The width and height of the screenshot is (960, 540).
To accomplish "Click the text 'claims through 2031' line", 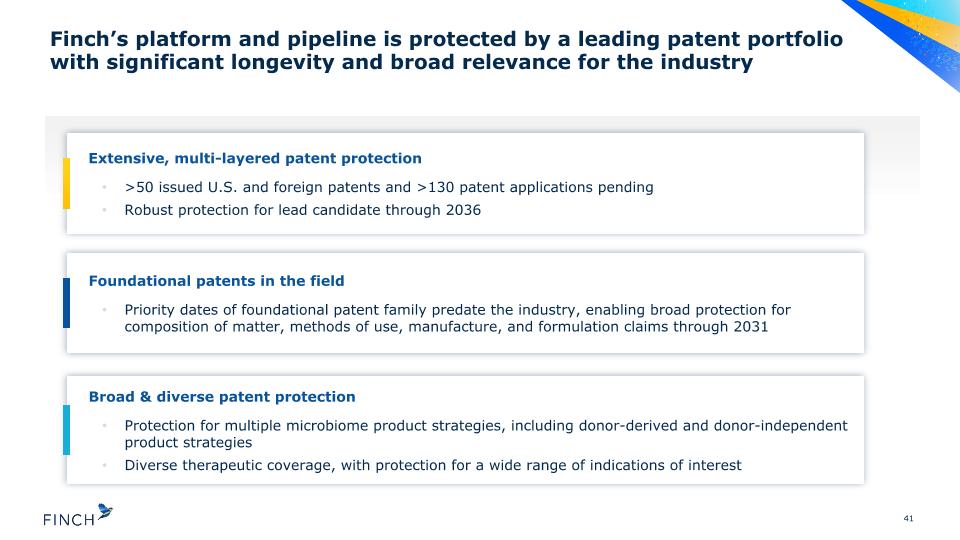I will (x=446, y=327).
